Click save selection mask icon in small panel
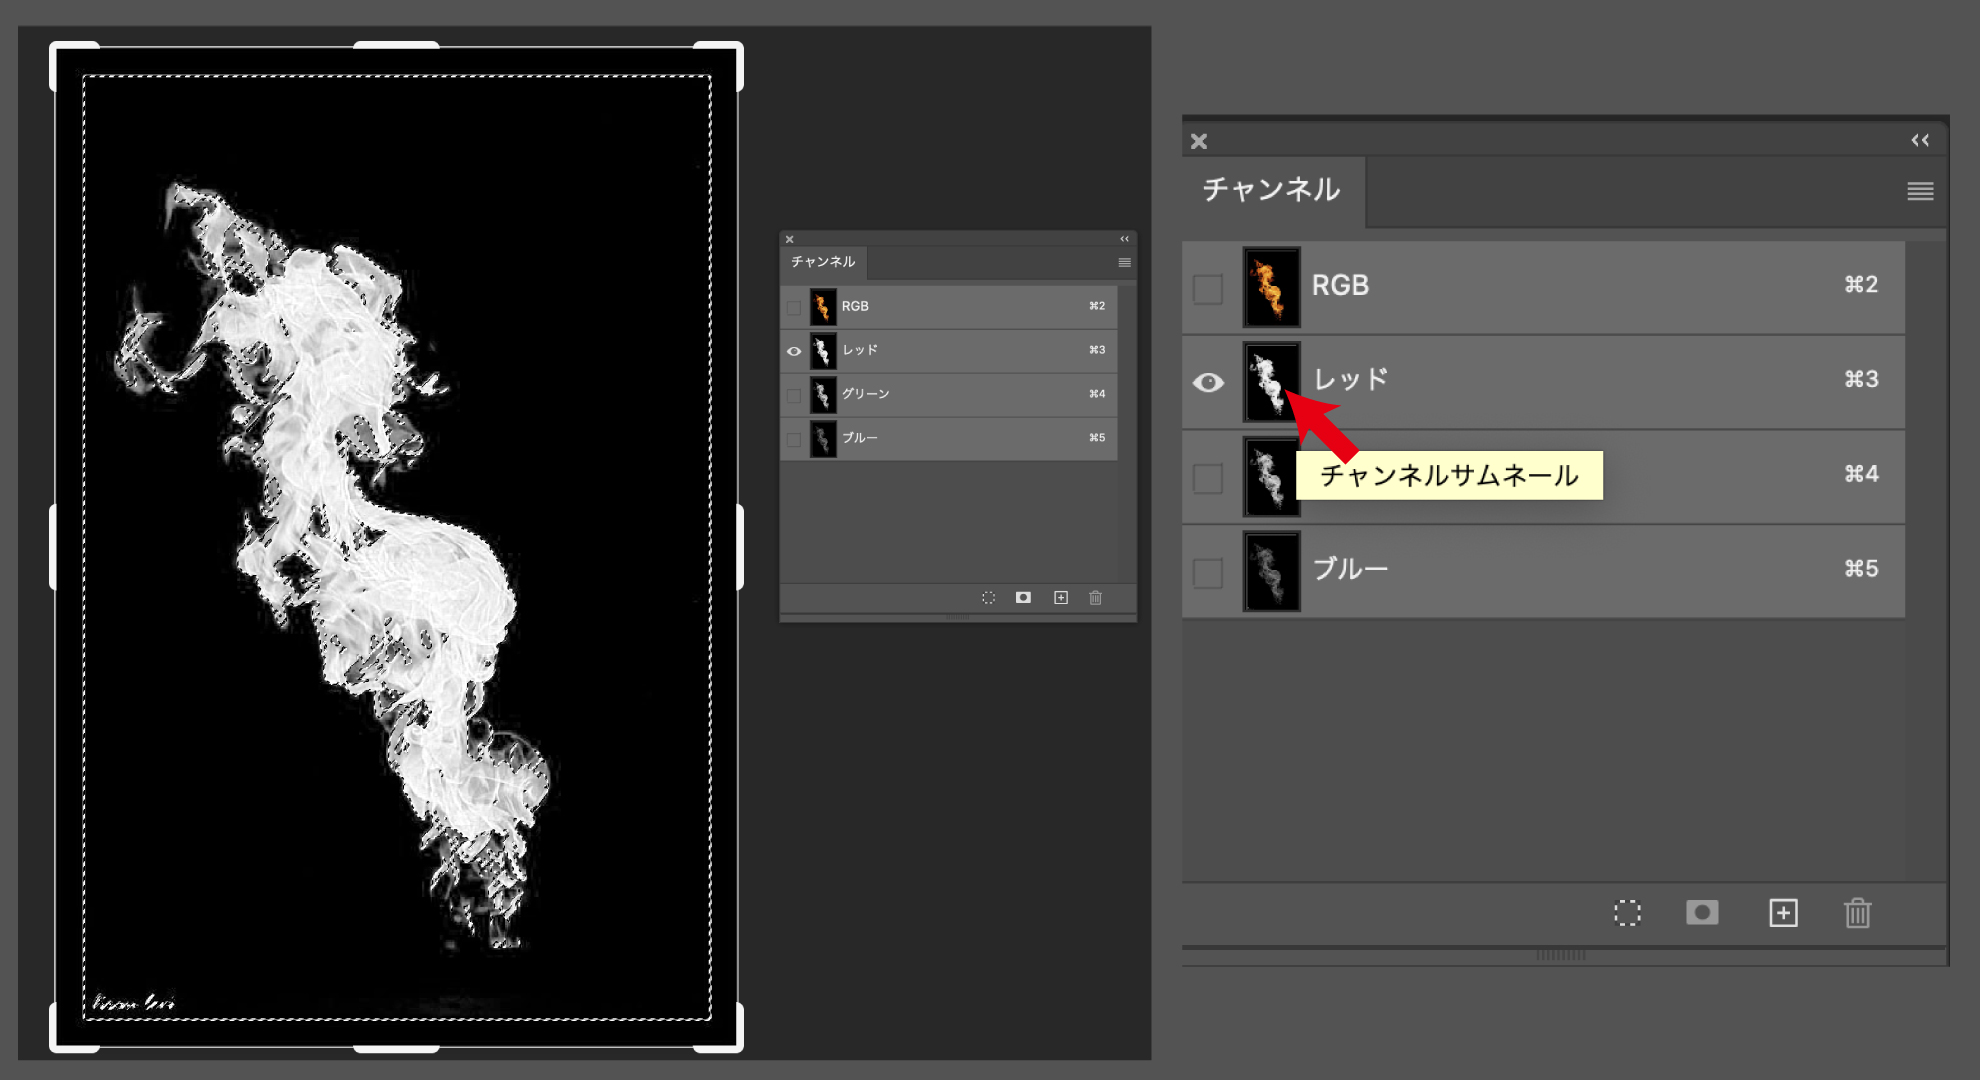The image size is (1980, 1080). coord(1023,598)
